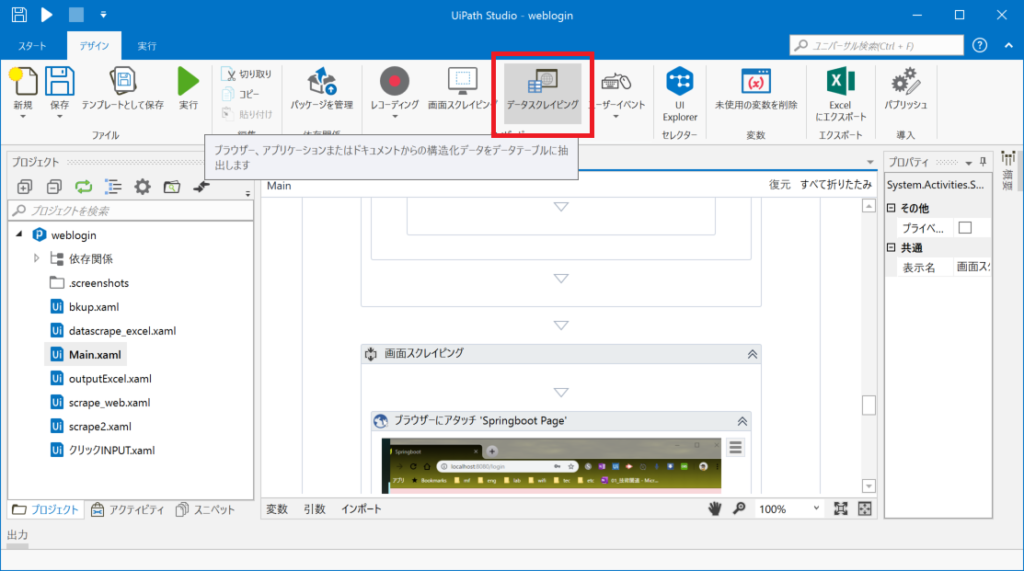Viewport: 1024px width, 571px height.
Task: Click 復元 in designer header
Action: coord(780,185)
